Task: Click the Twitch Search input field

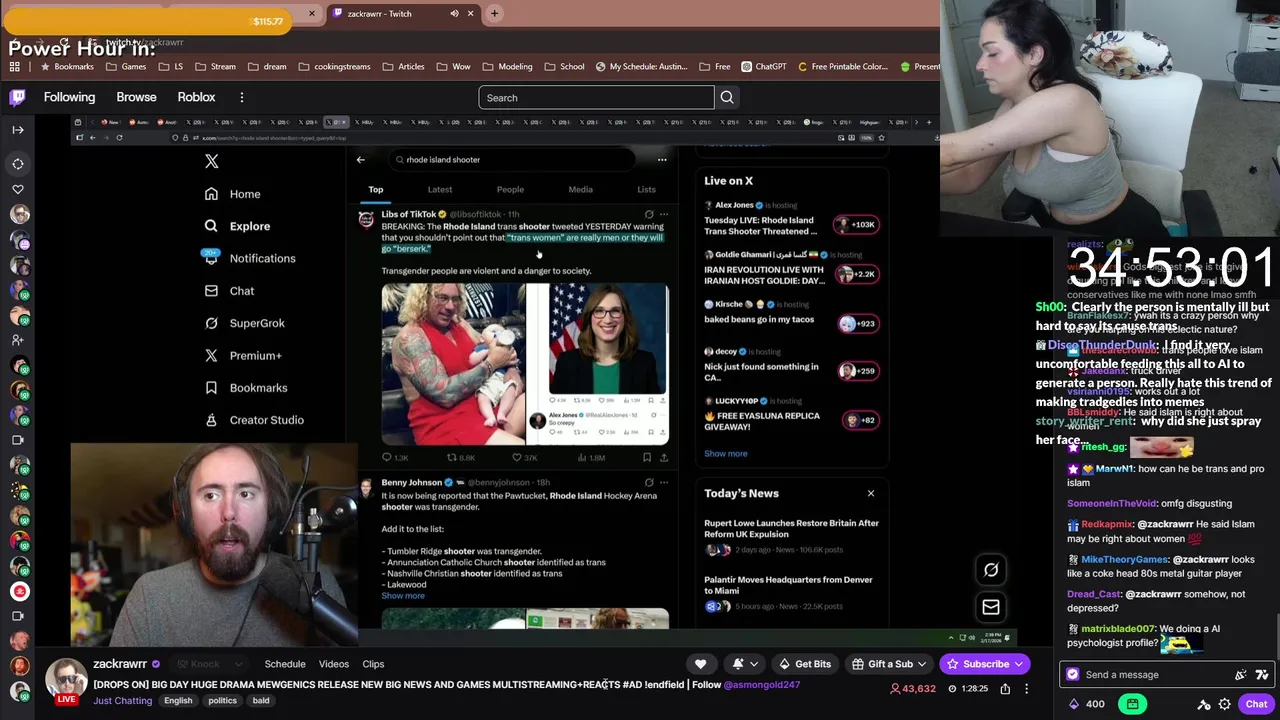Action: [x=596, y=97]
